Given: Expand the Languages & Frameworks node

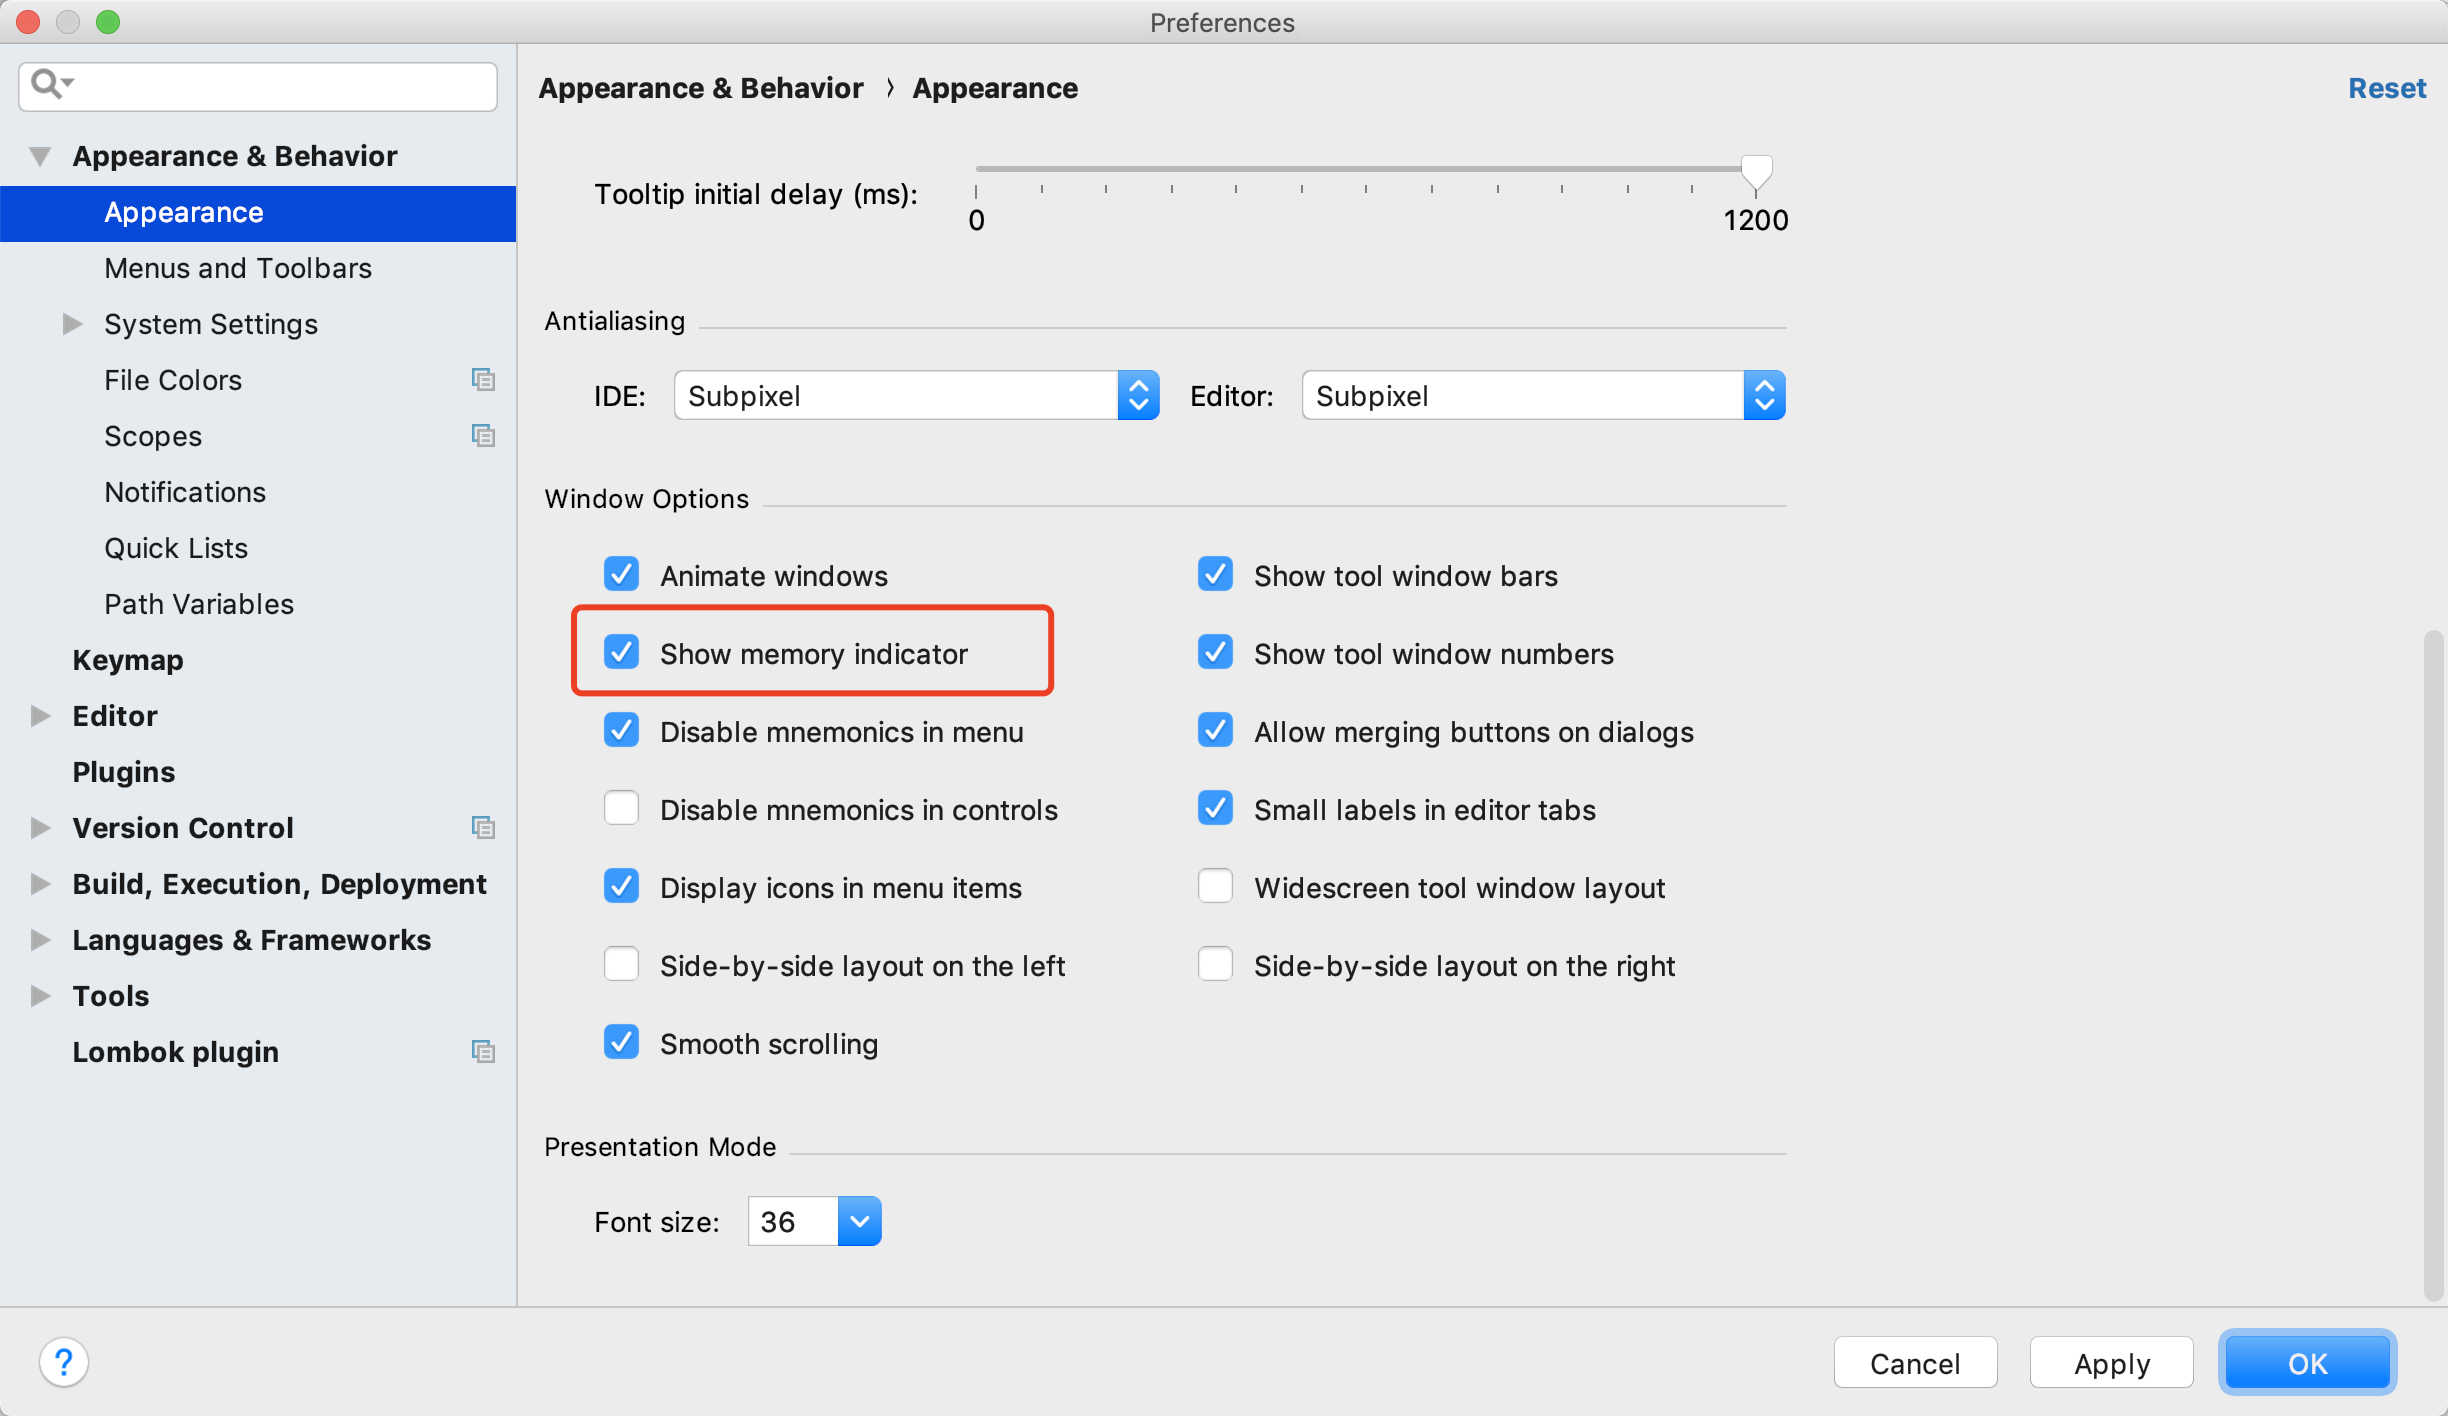Looking at the screenshot, I should (40, 940).
